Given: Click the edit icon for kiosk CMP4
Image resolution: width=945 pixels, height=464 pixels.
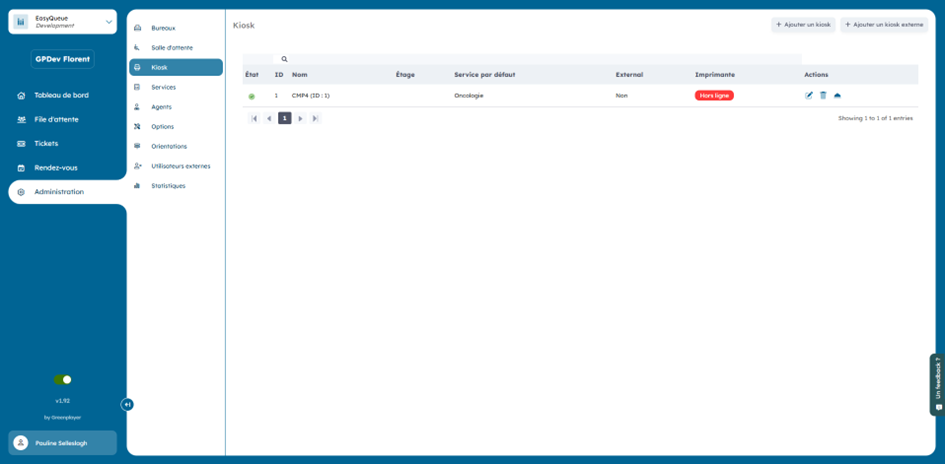Looking at the screenshot, I should coord(809,96).
